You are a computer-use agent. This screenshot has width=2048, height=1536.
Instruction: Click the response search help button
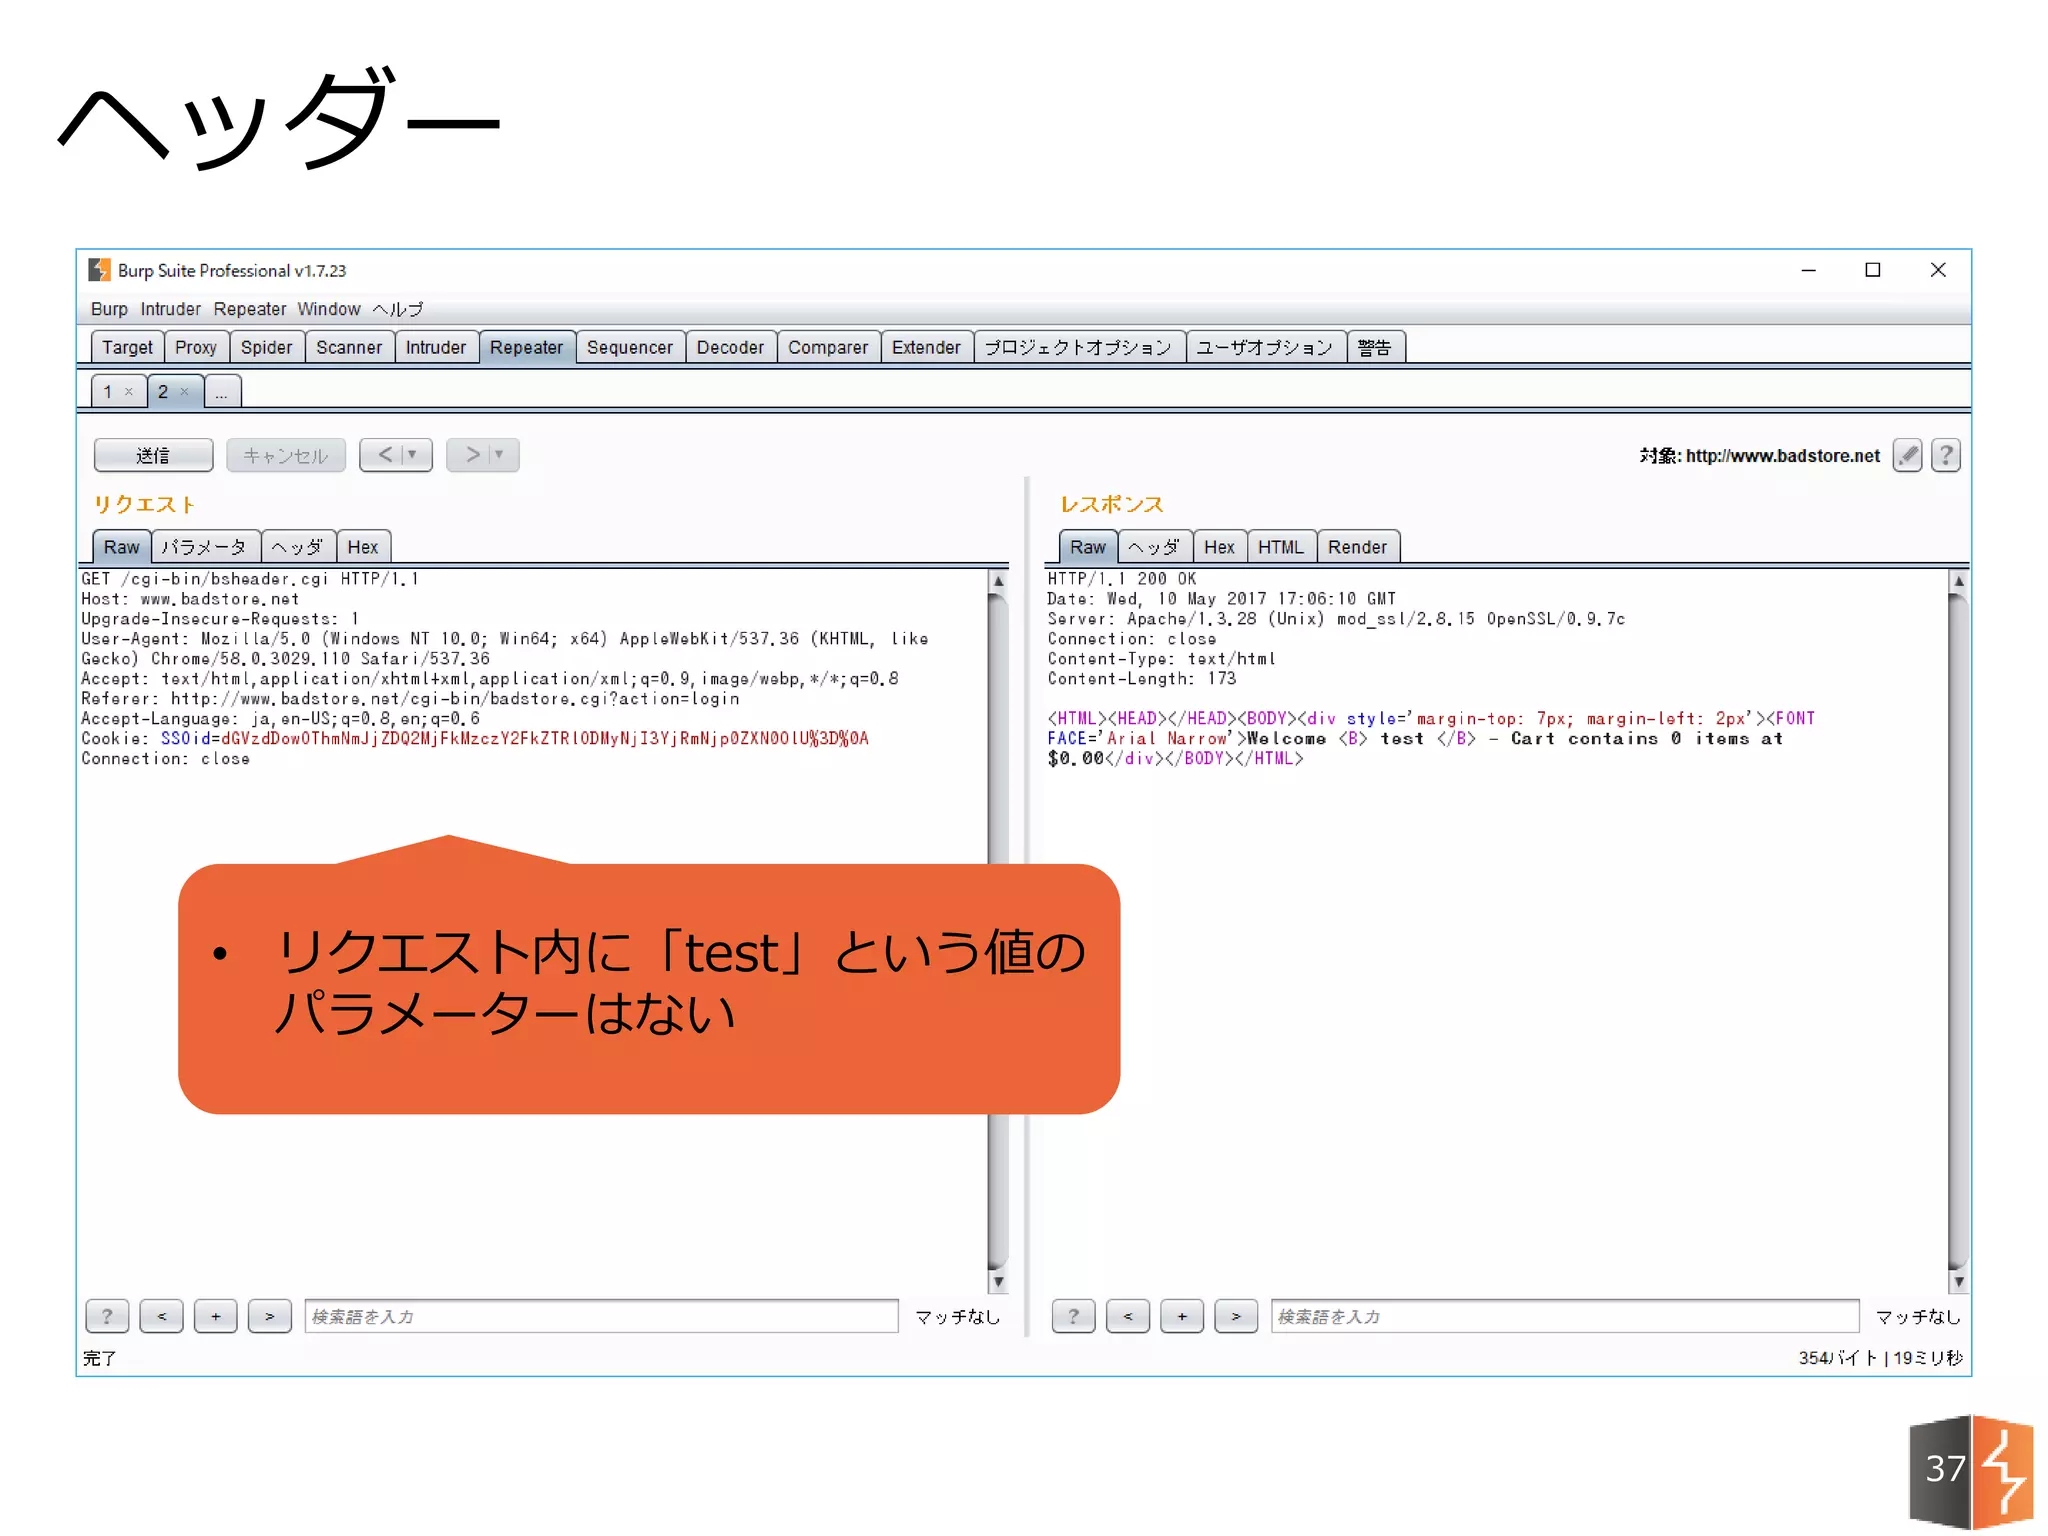click(1073, 1316)
